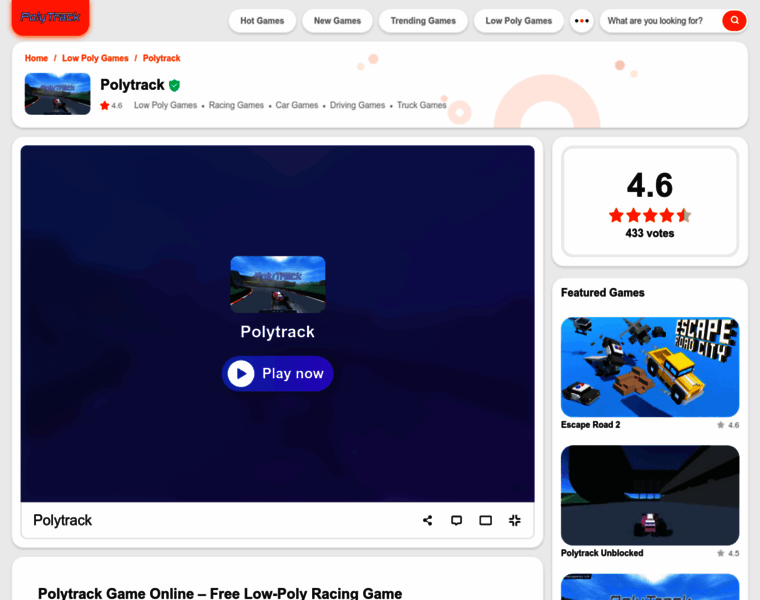Open the Escape Road 2 game thumbnail
This screenshot has width=760, height=600.
pyautogui.click(x=650, y=367)
